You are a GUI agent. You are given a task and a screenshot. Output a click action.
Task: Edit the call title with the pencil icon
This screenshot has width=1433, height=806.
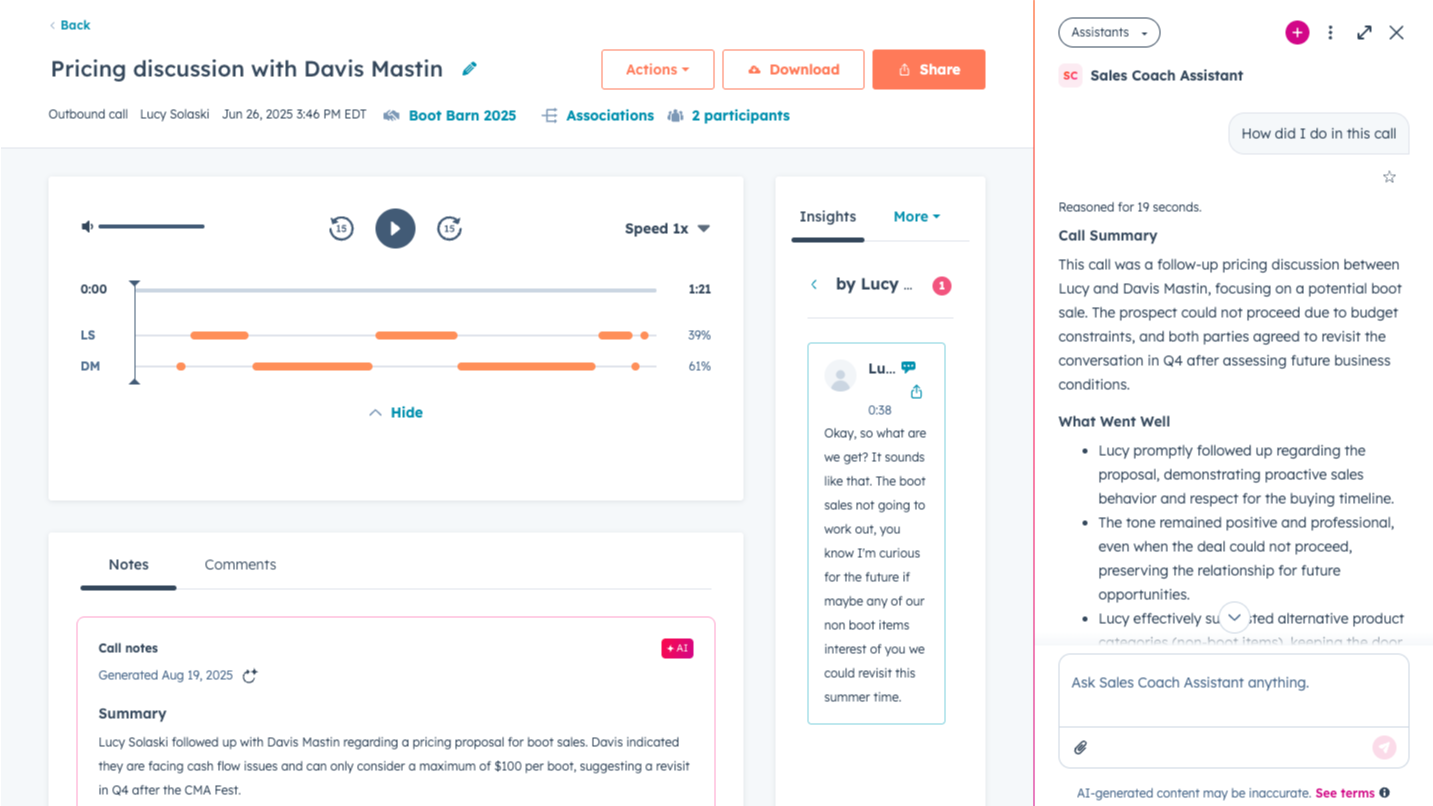(x=467, y=69)
